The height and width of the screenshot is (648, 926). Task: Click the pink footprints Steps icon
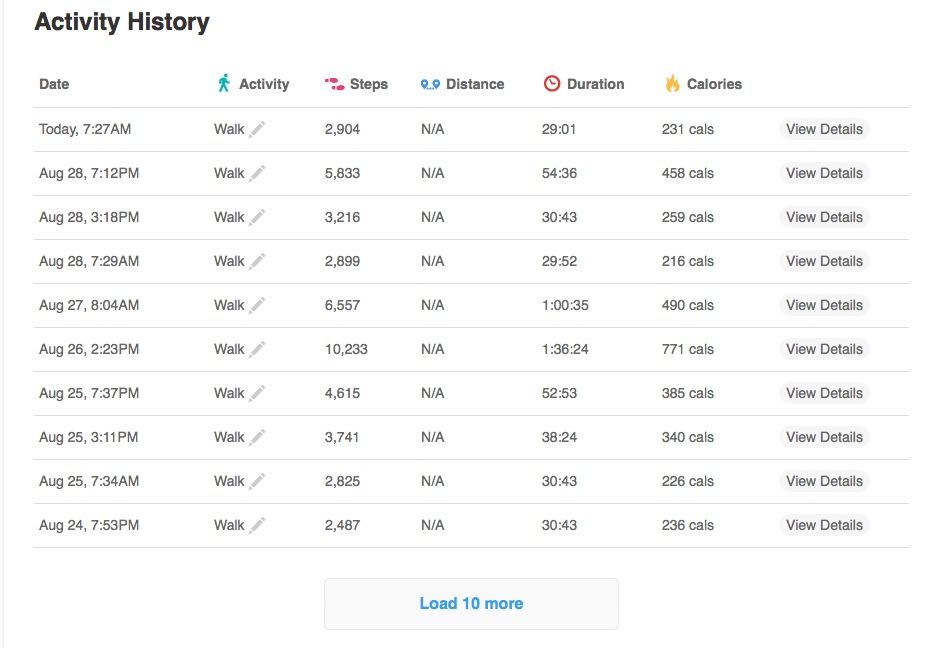tap(334, 84)
